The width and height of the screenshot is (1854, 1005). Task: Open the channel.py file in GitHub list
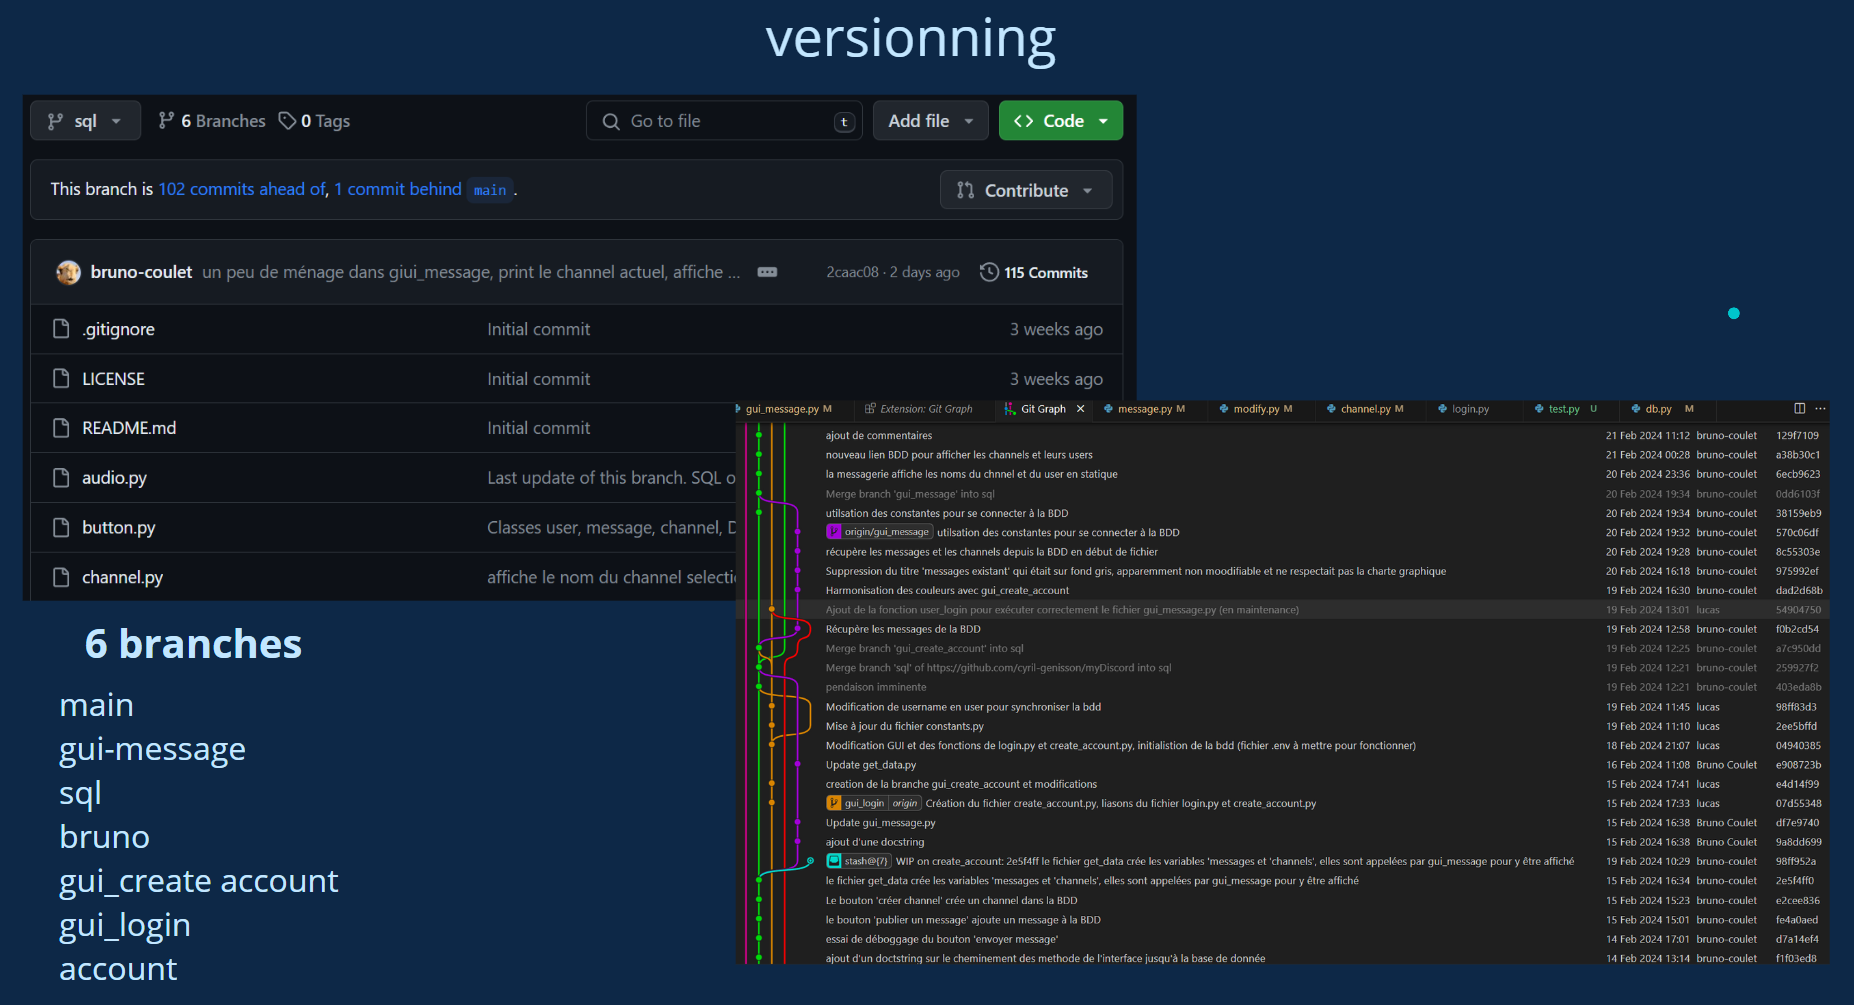pos(122,577)
